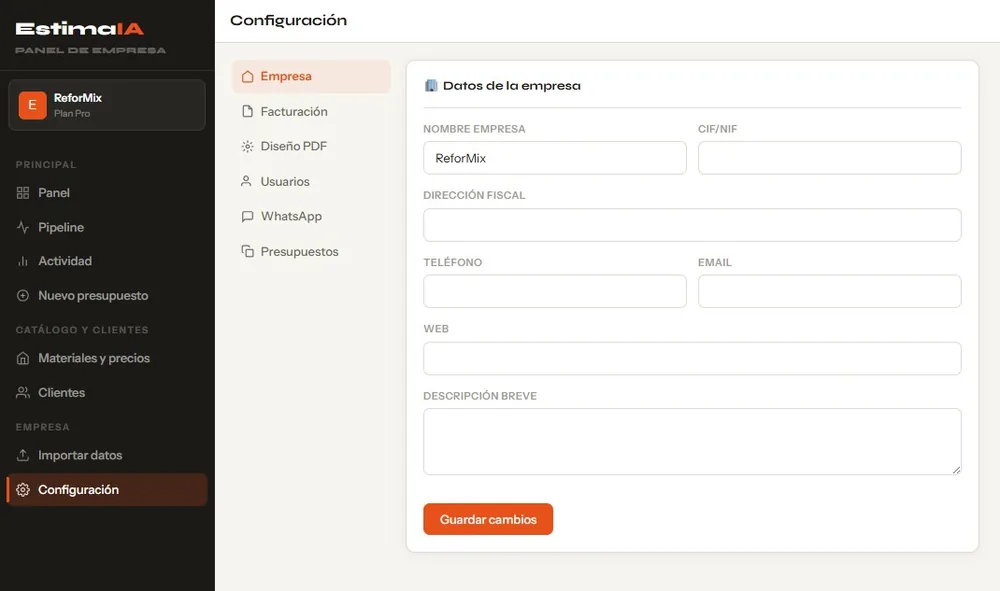This screenshot has height=591, width=1000.
Task: Click the CATÁLOGO Y CLIENTES section label
Action: click(x=82, y=330)
